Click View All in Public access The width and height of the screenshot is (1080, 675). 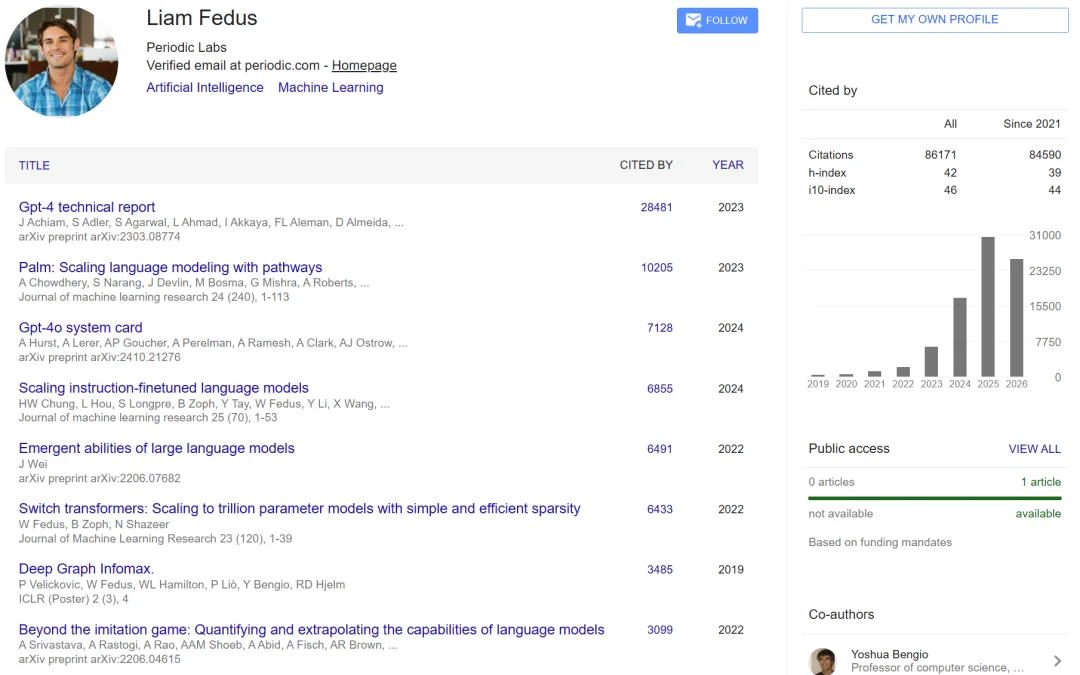click(x=1035, y=449)
